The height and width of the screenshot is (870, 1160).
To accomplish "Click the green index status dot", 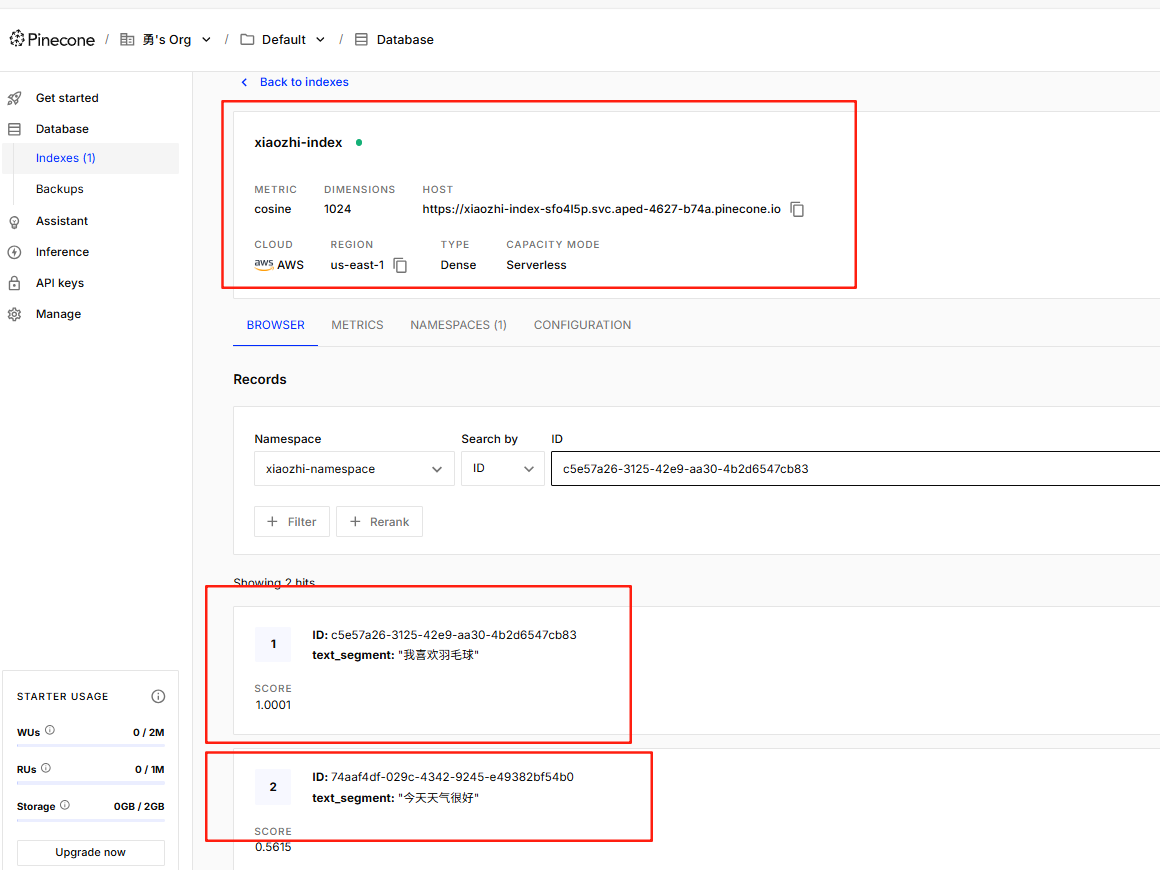I will point(359,142).
